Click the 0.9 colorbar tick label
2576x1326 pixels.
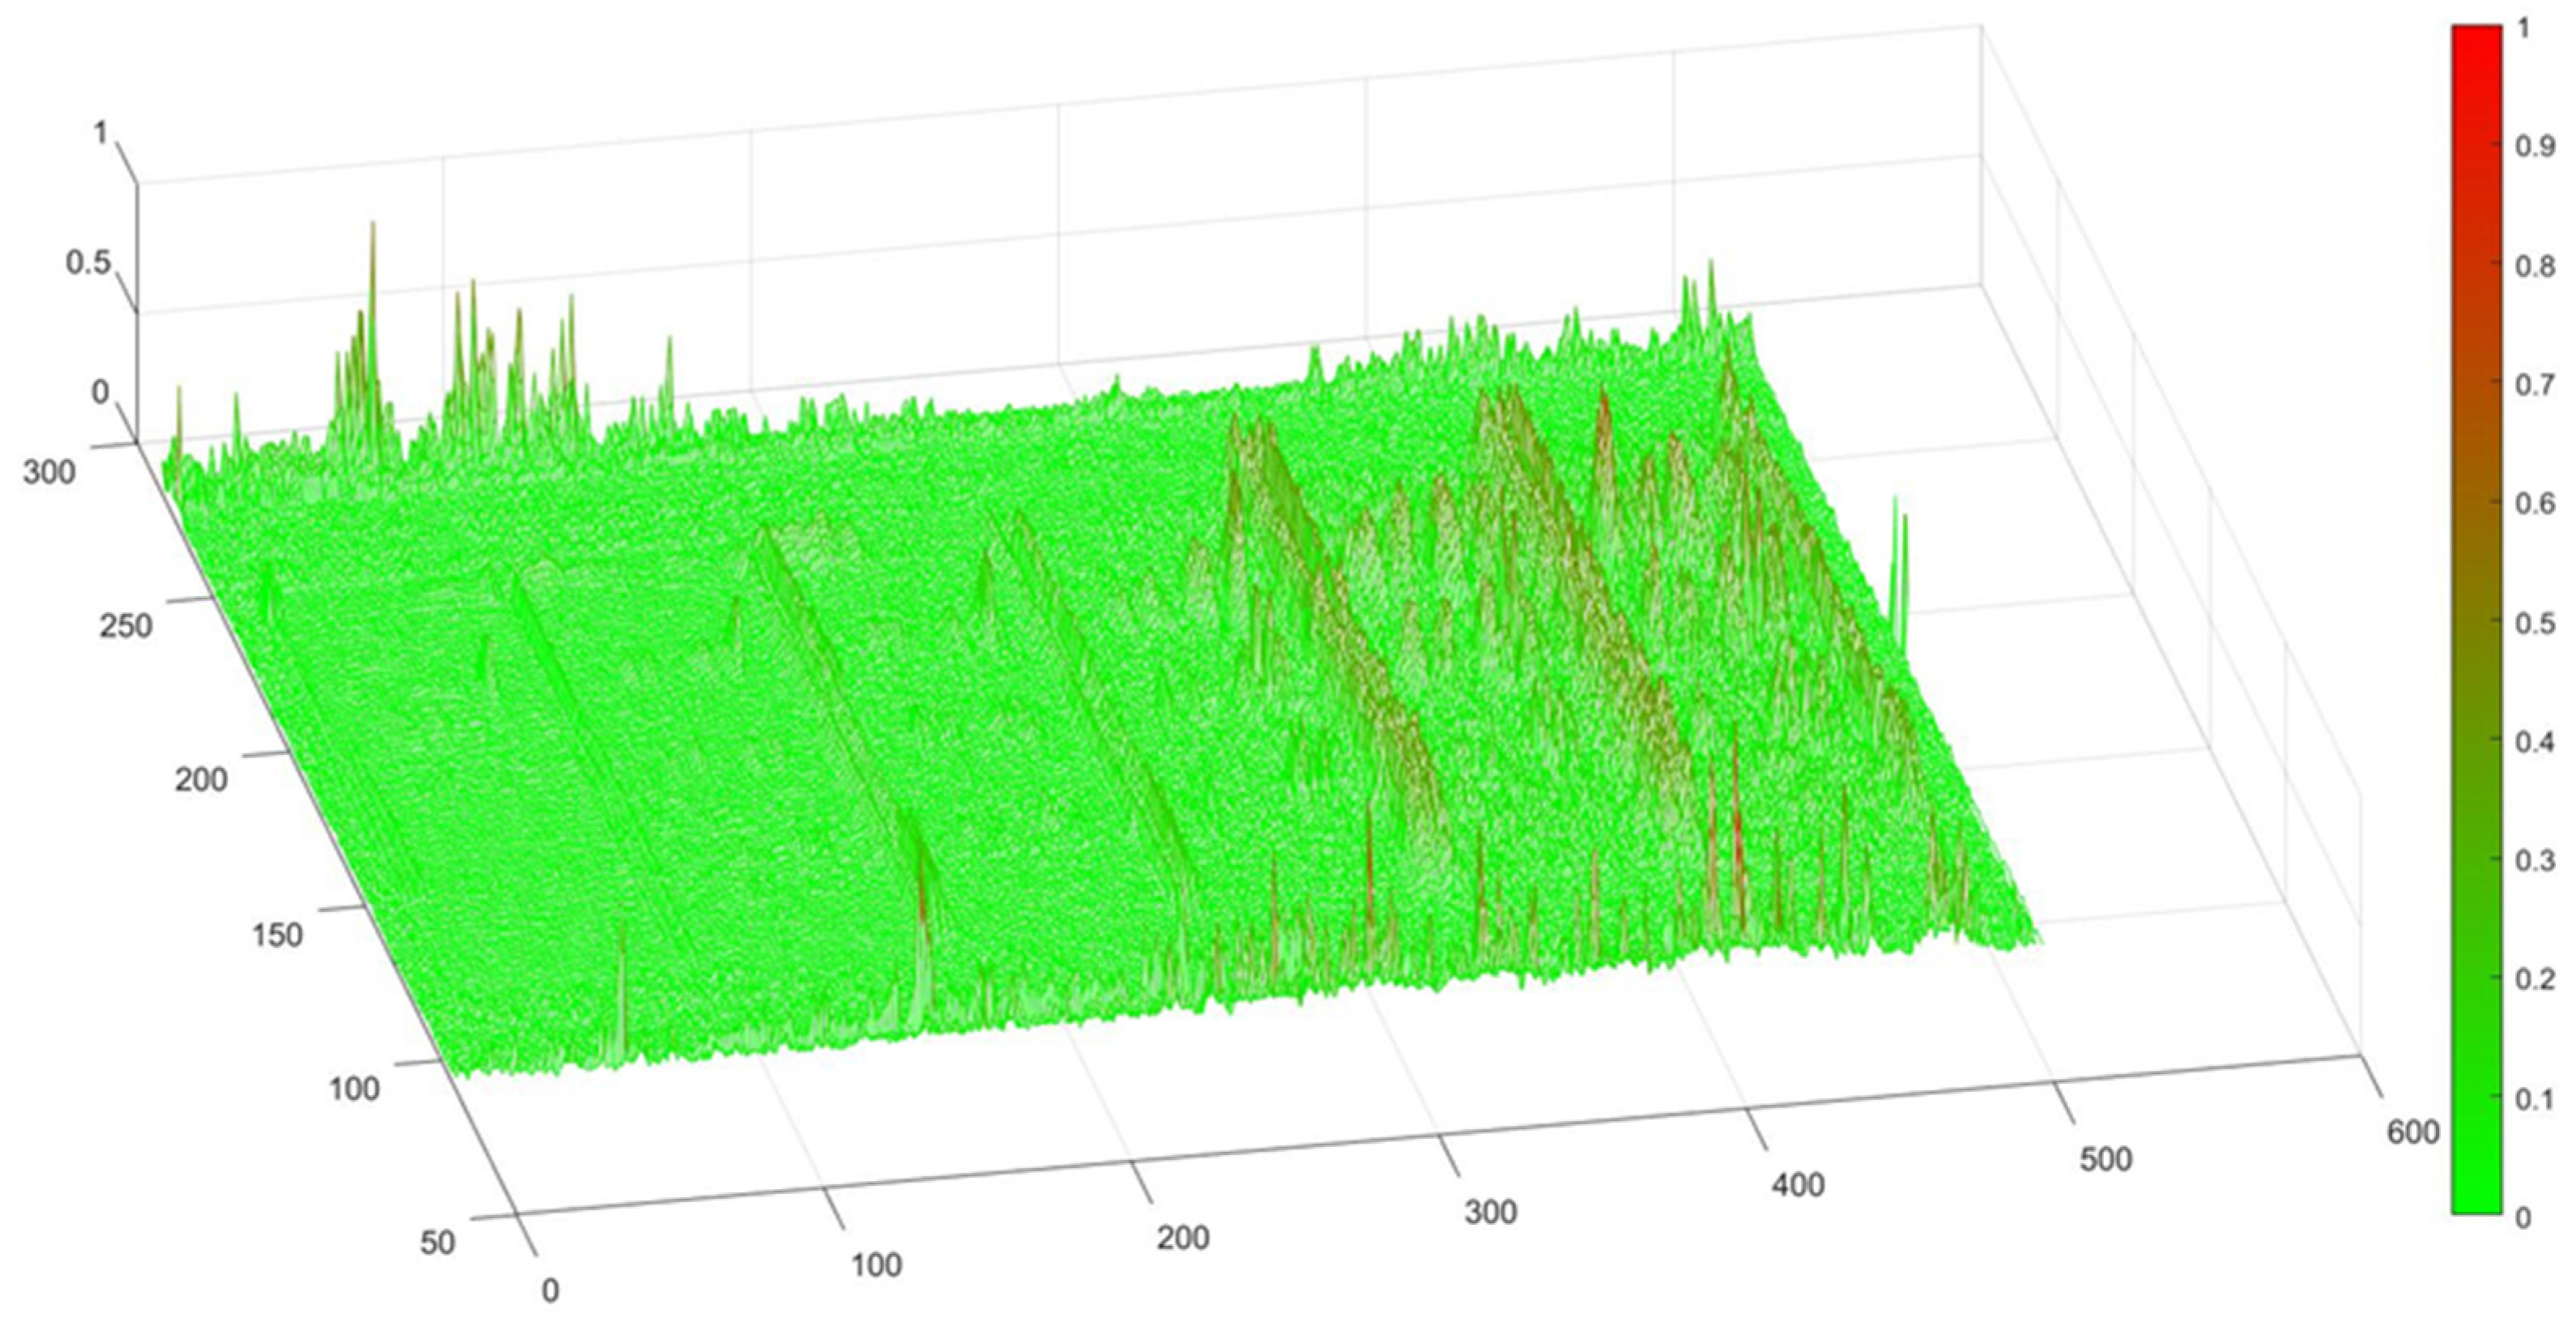pos(2535,147)
